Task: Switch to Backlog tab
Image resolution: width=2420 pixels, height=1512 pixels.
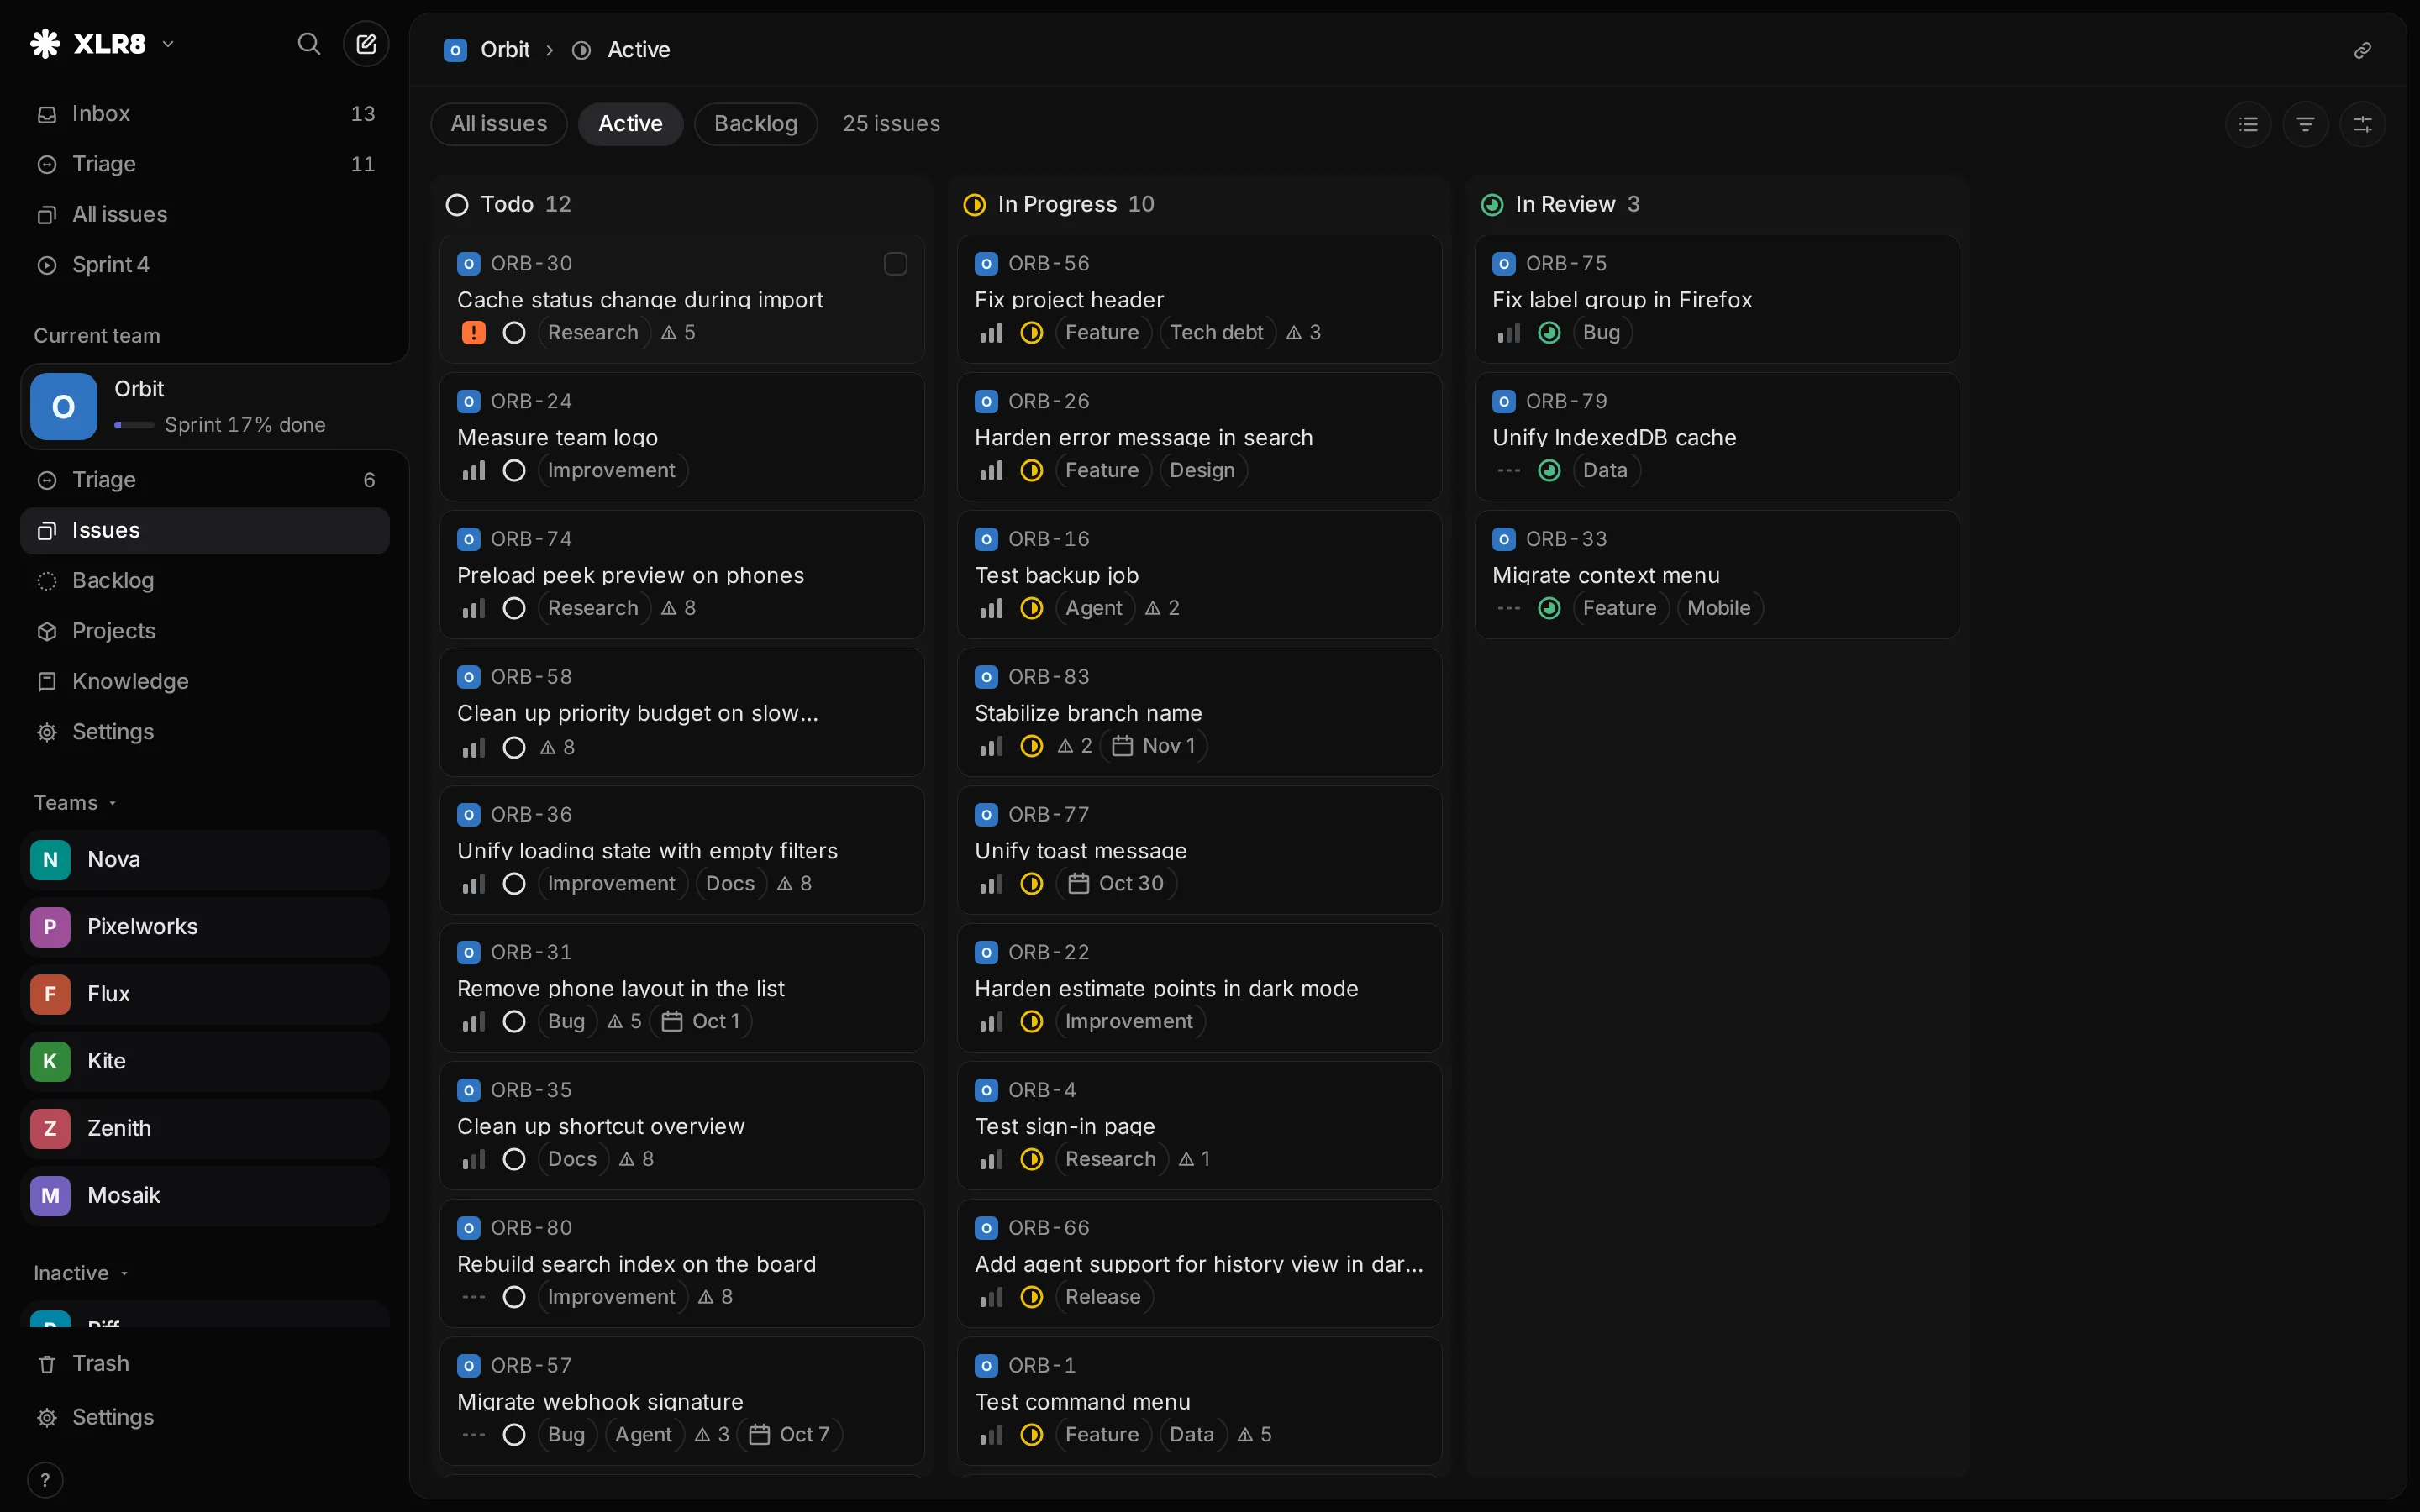Action: [756, 124]
